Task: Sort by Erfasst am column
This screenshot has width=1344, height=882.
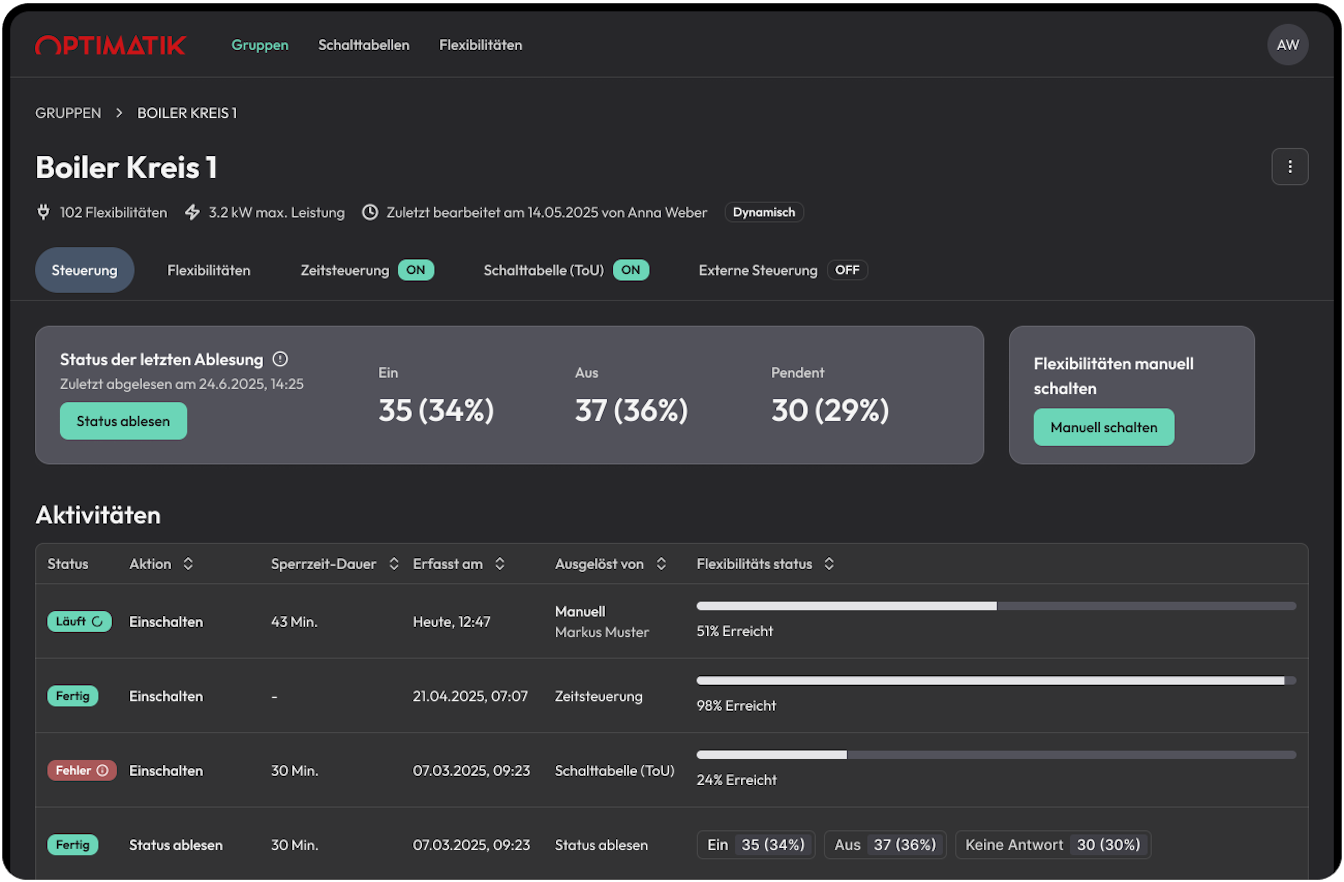Action: tap(500, 564)
